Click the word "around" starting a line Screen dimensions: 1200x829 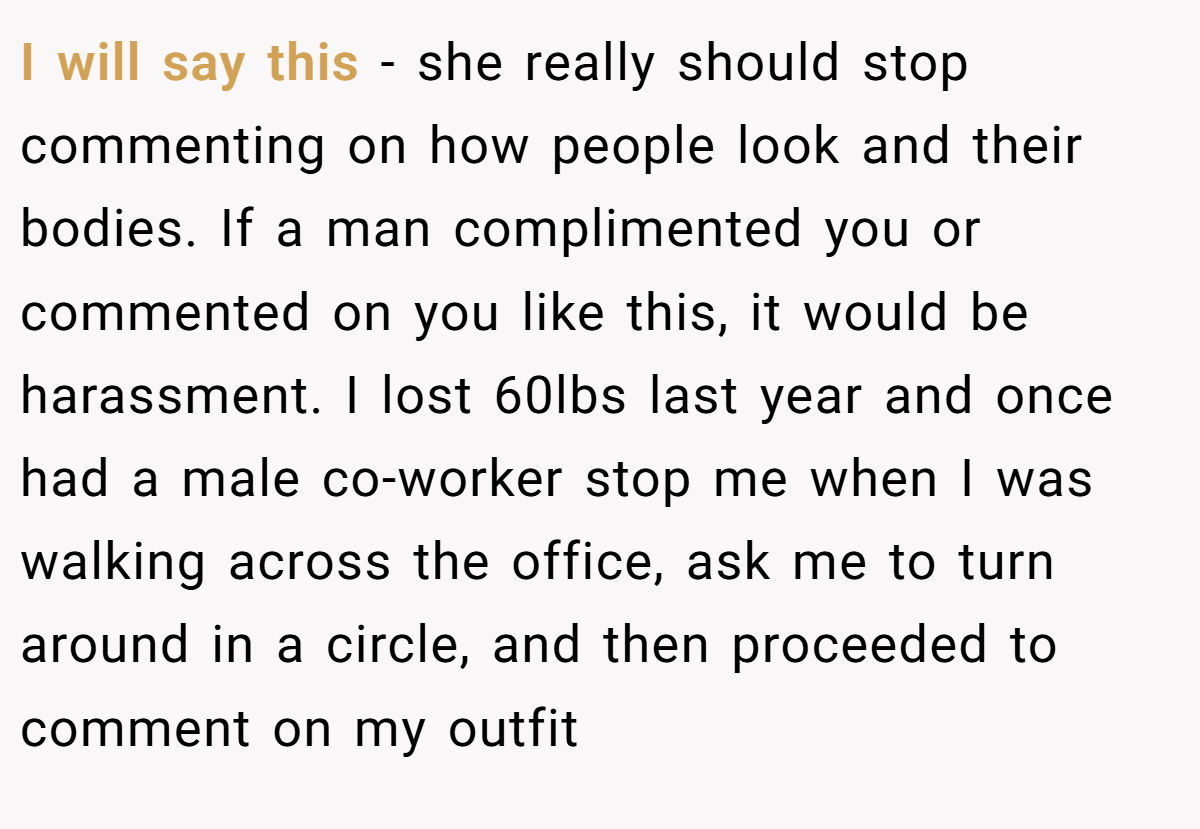click(105, 645)
